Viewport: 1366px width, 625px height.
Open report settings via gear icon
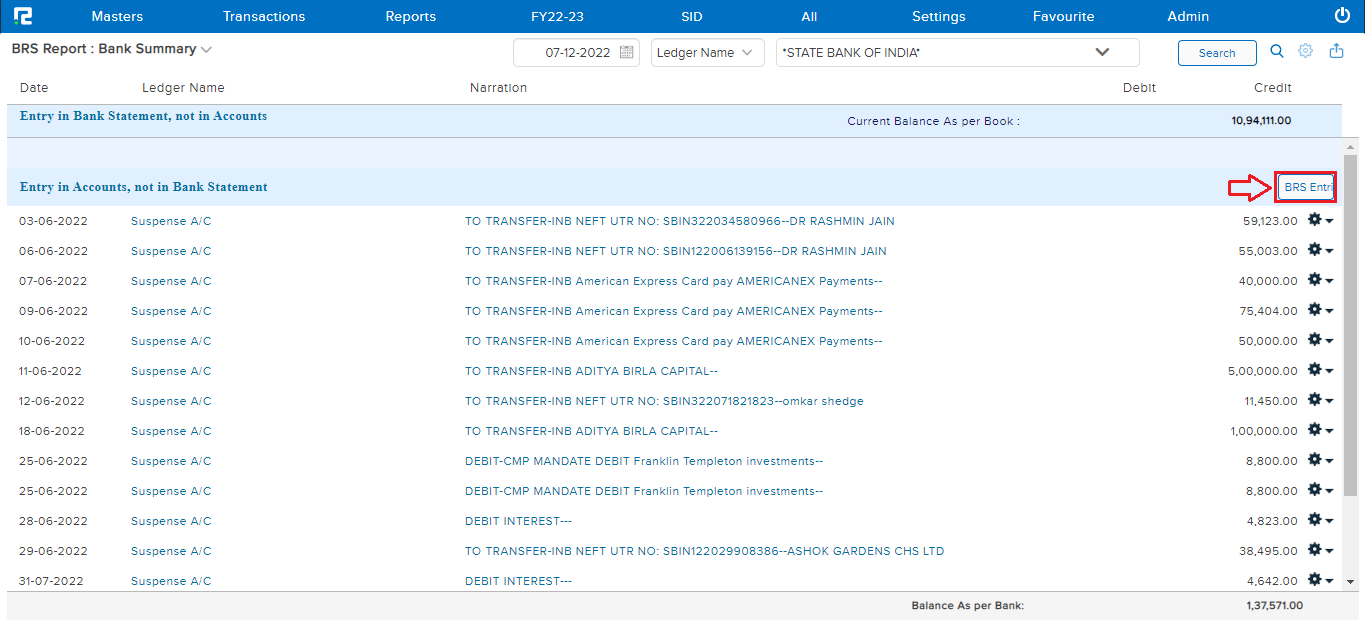(x=1305, y=51)
